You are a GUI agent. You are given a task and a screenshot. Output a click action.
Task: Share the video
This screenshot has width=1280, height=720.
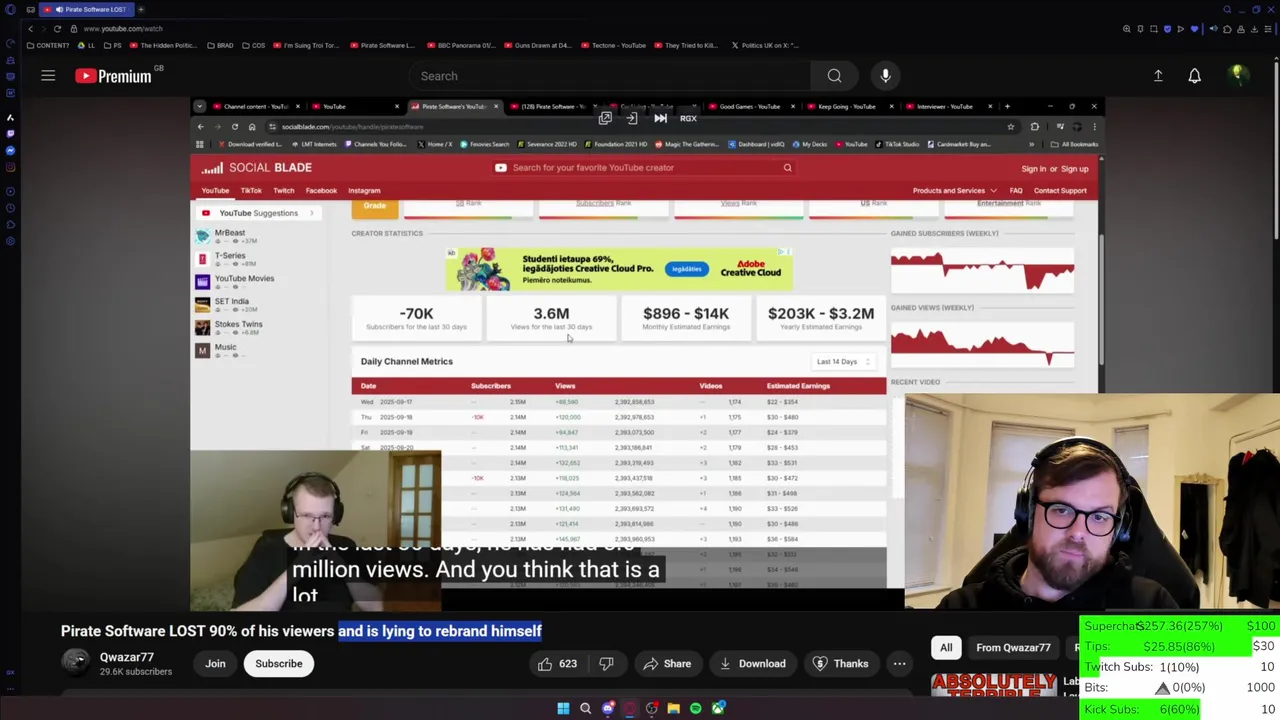point(667,664)
